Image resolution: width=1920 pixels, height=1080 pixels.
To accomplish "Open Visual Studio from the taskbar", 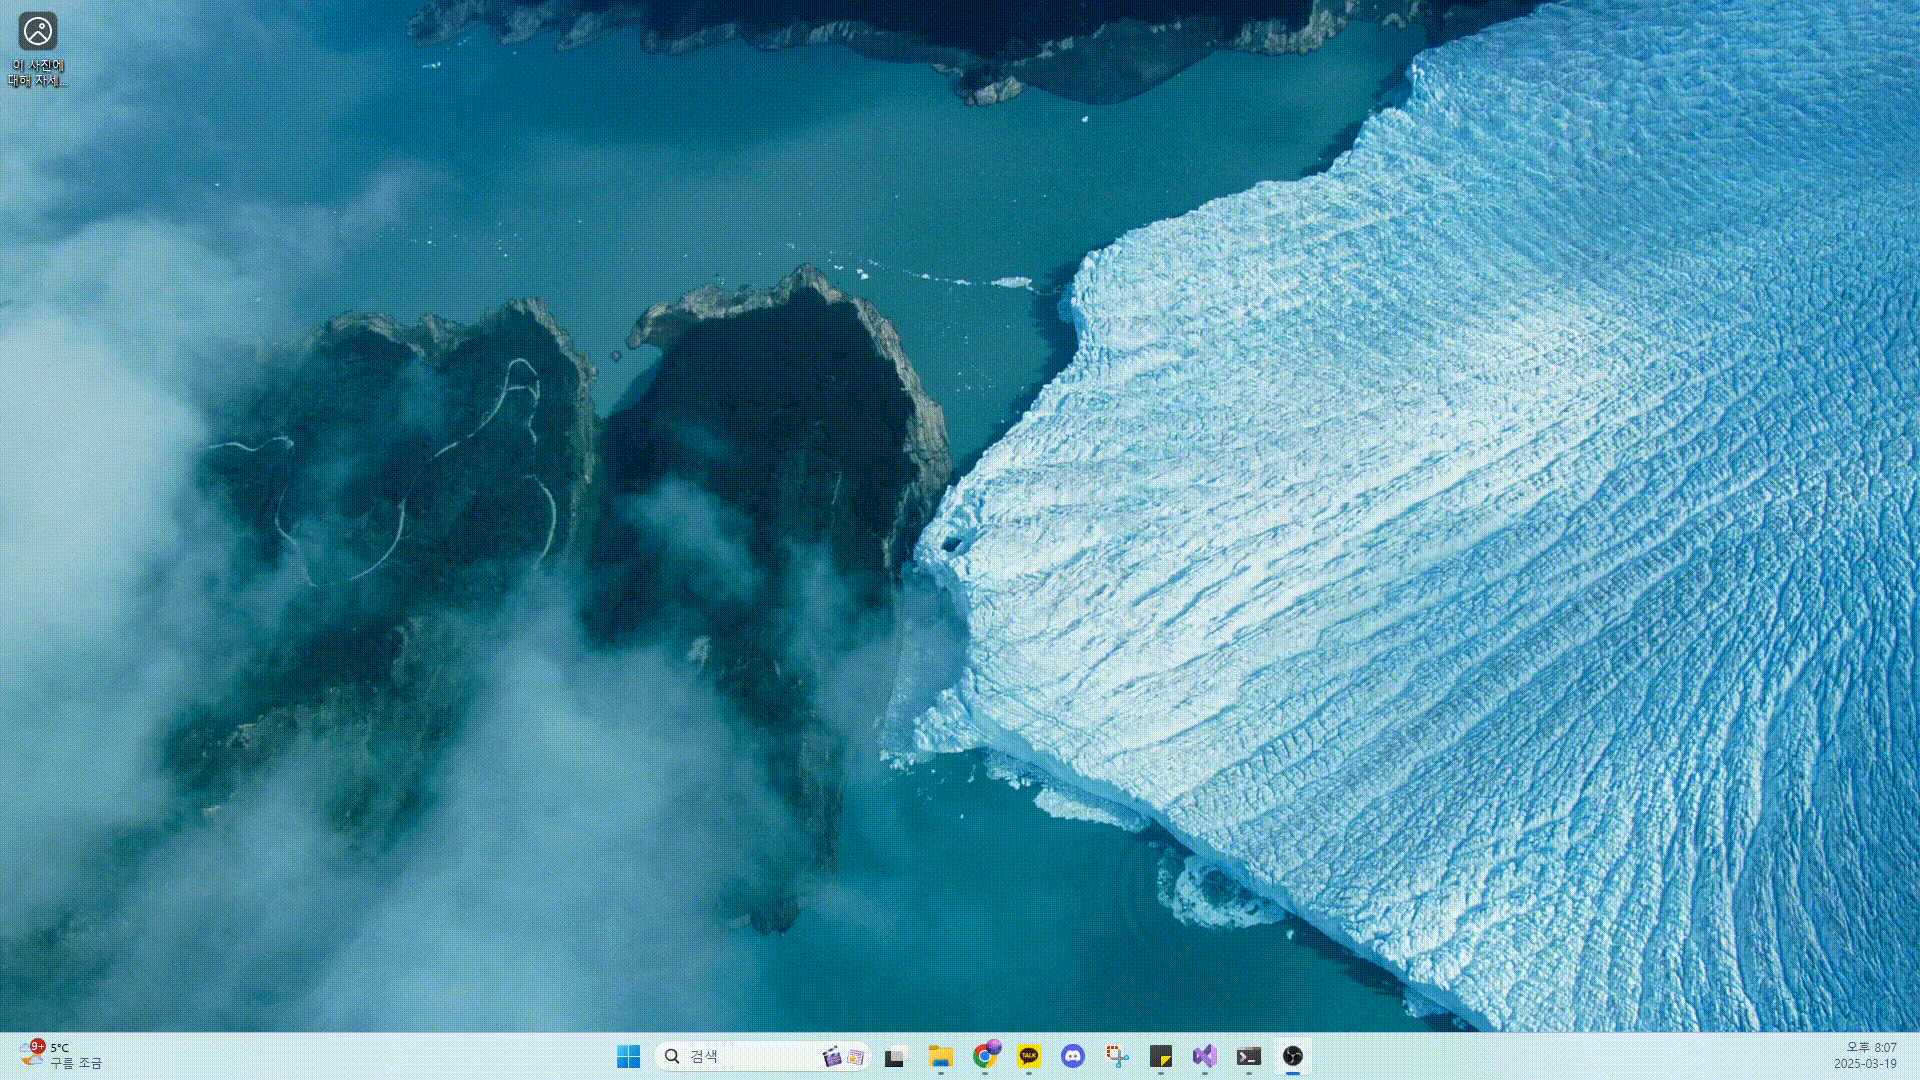I will pos(1204,1056).
